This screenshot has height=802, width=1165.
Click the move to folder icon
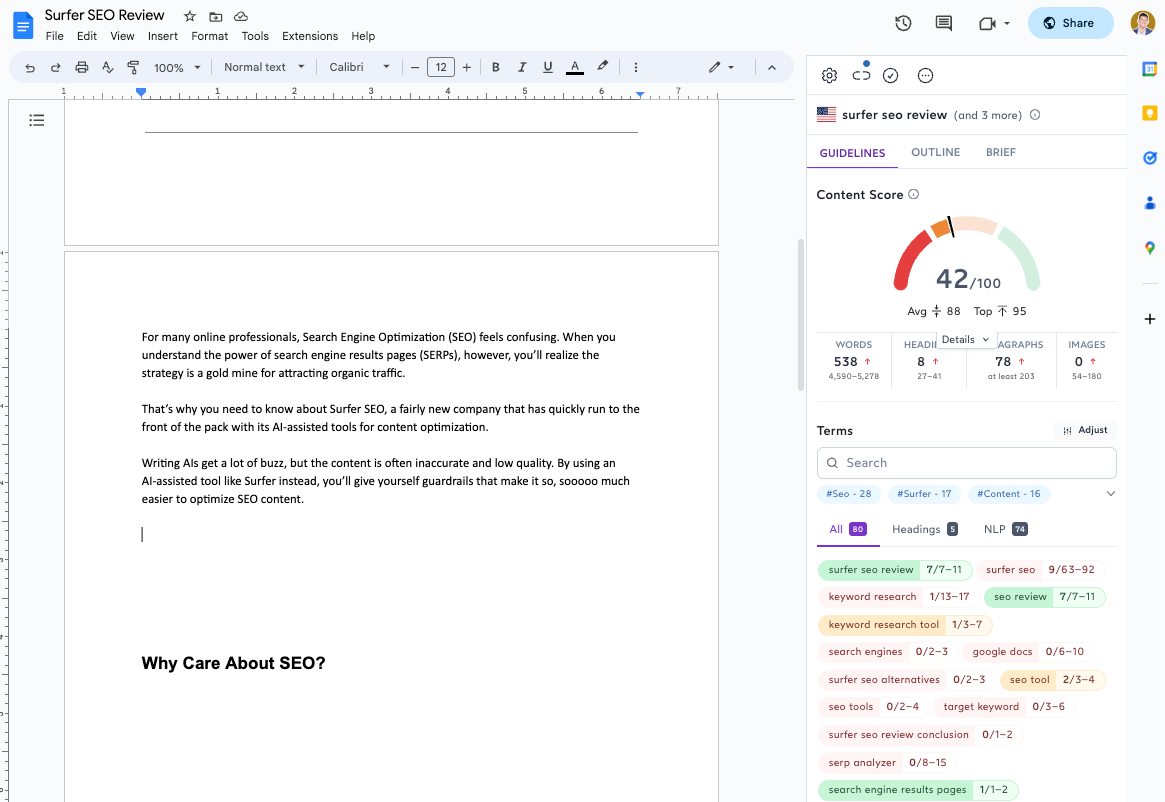tap(215, 16)
